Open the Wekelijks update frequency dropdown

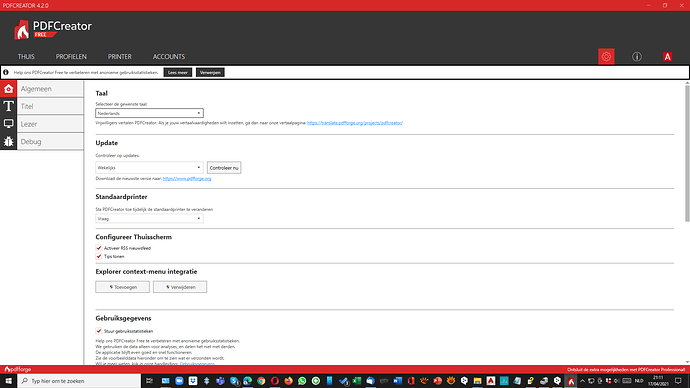[x=149, y=168]
